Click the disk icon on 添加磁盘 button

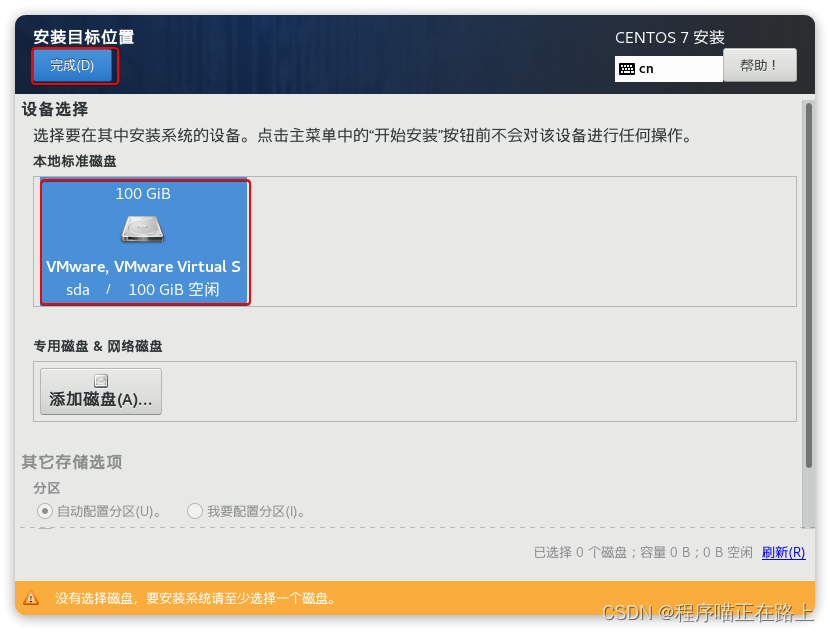click(x=100, y=381)
